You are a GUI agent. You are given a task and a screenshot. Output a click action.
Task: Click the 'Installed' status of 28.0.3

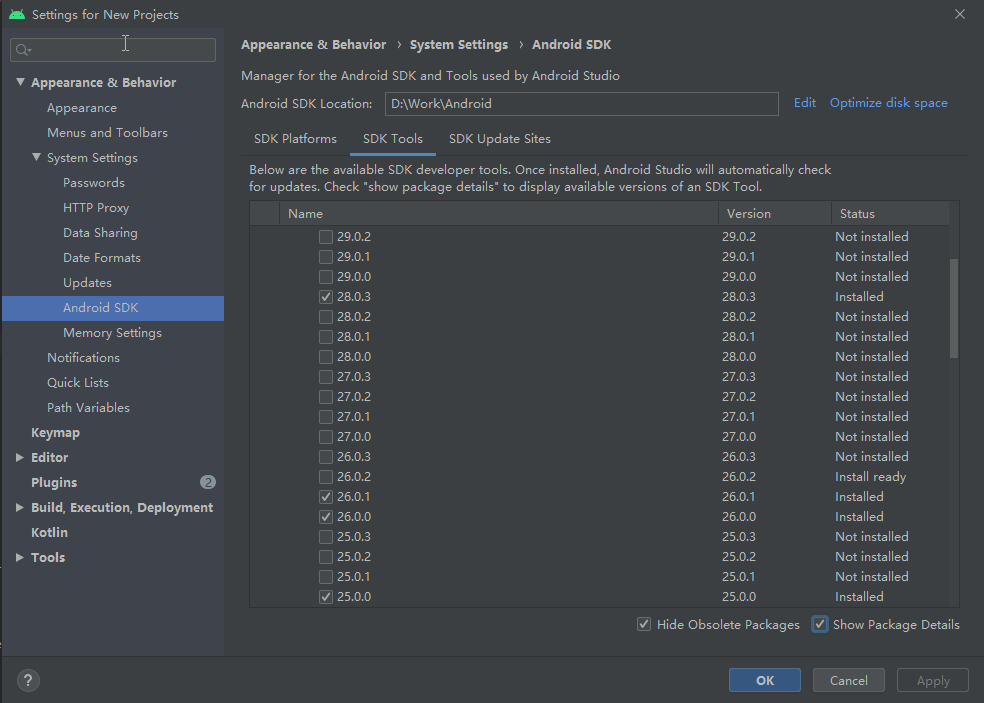(x=859, y=297)
